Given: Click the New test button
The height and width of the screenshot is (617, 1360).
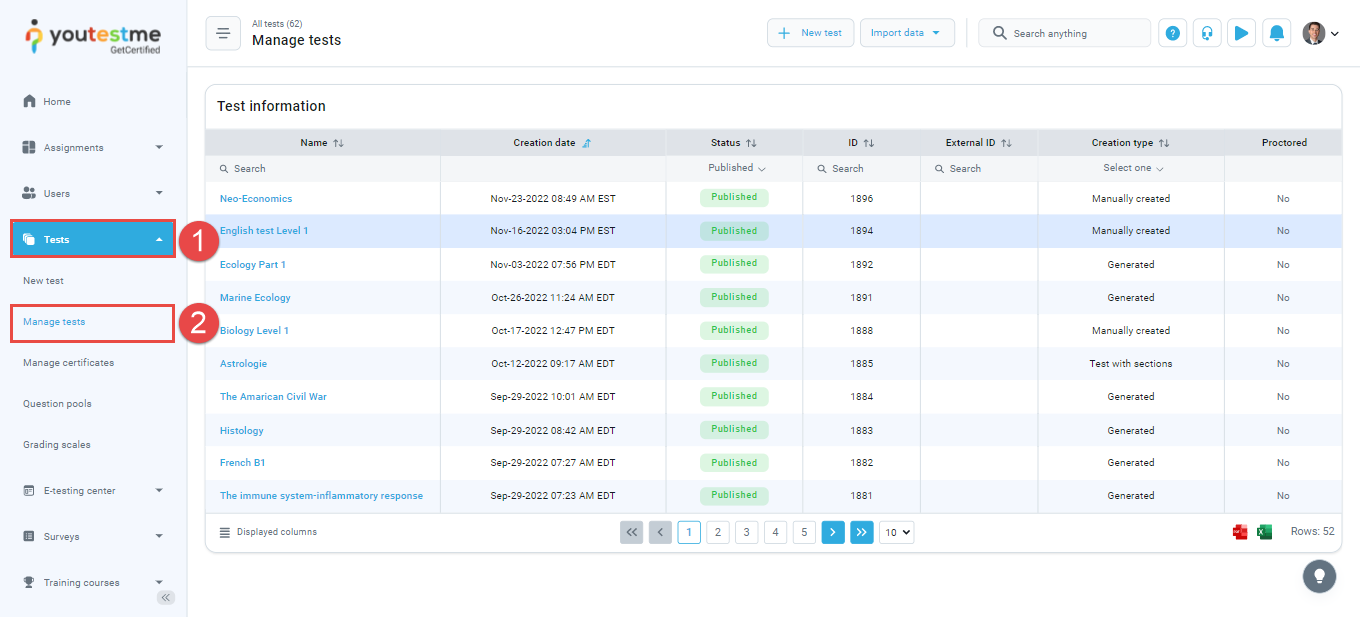Looking at the screenshot, I should point(810,33).
